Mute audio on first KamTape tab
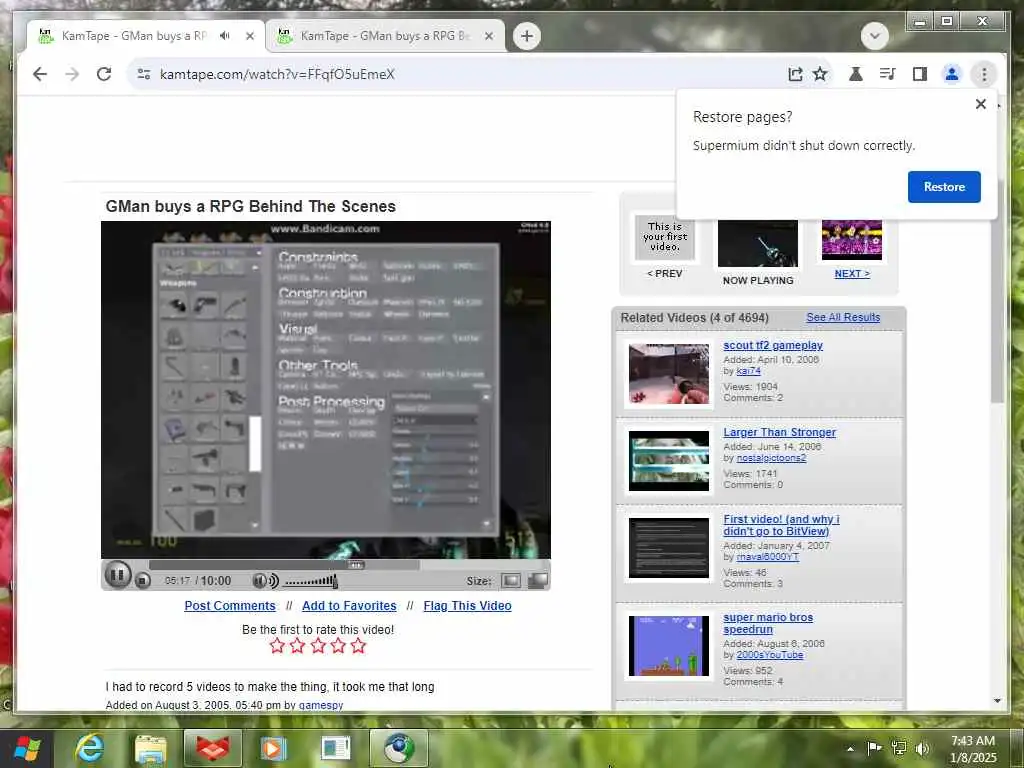Screen dimensions: 1024x768 tap(225, 36)
